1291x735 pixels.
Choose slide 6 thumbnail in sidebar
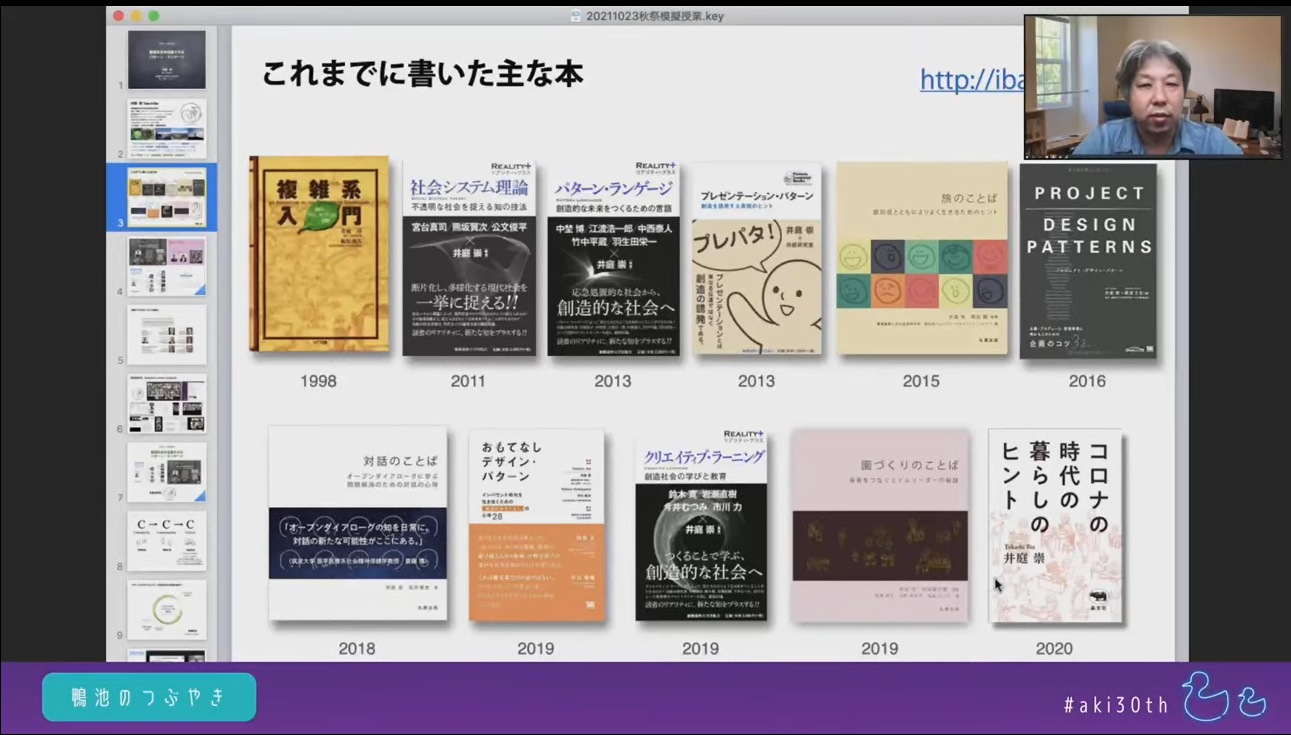(x=167, y=404)
